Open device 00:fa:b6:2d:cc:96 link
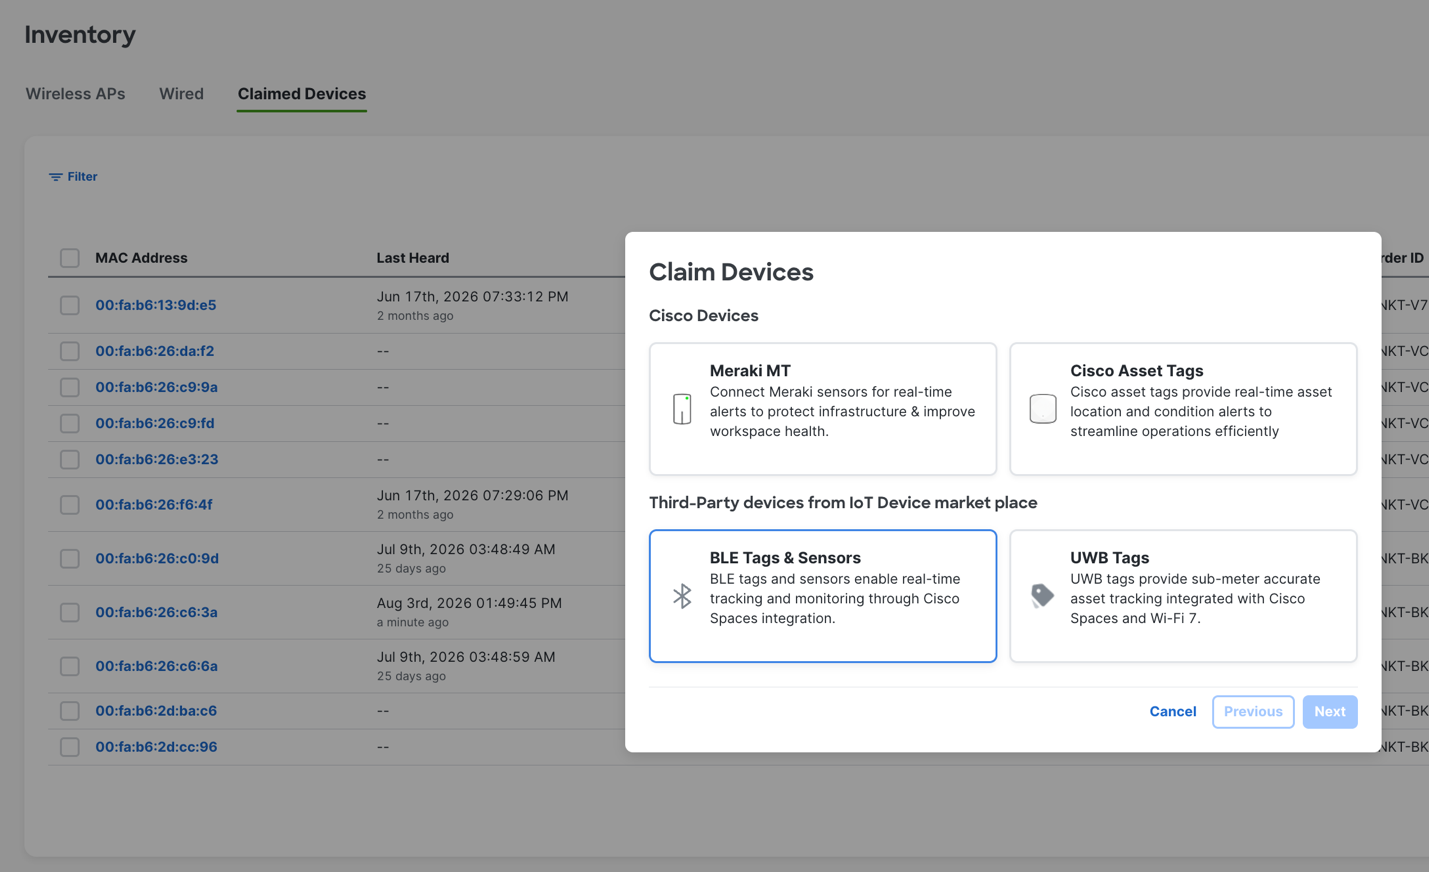The height and width of the screenshot is (872, 1429). click(x=156, y=747)
